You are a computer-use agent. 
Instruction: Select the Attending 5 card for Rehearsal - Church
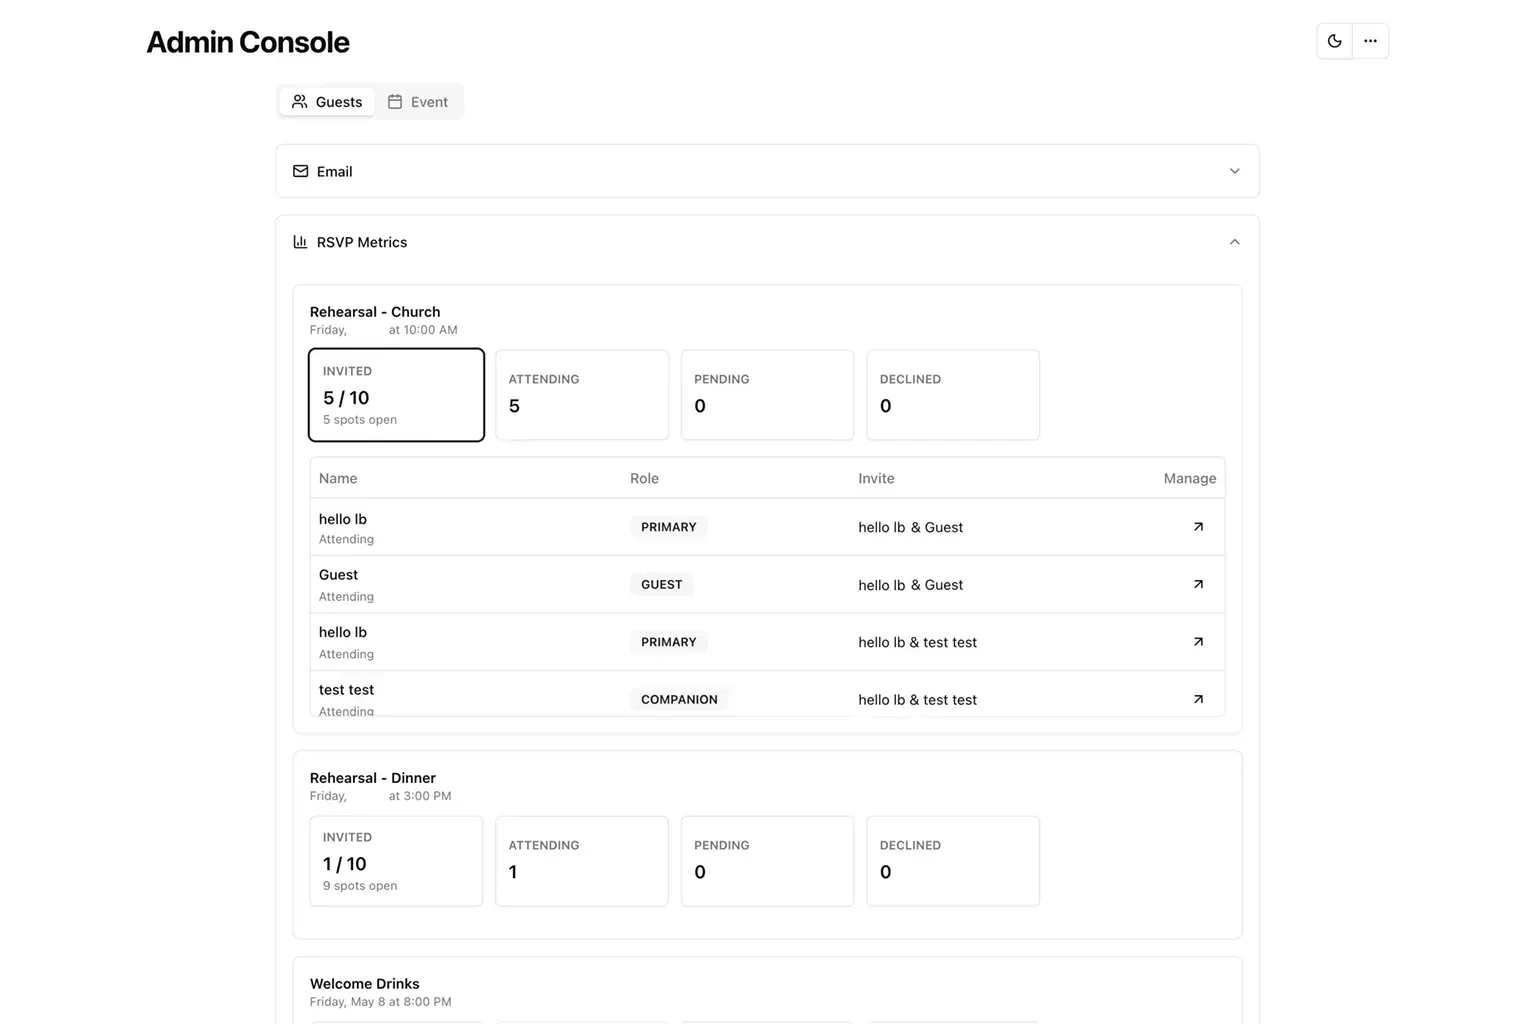coord(582,395)
